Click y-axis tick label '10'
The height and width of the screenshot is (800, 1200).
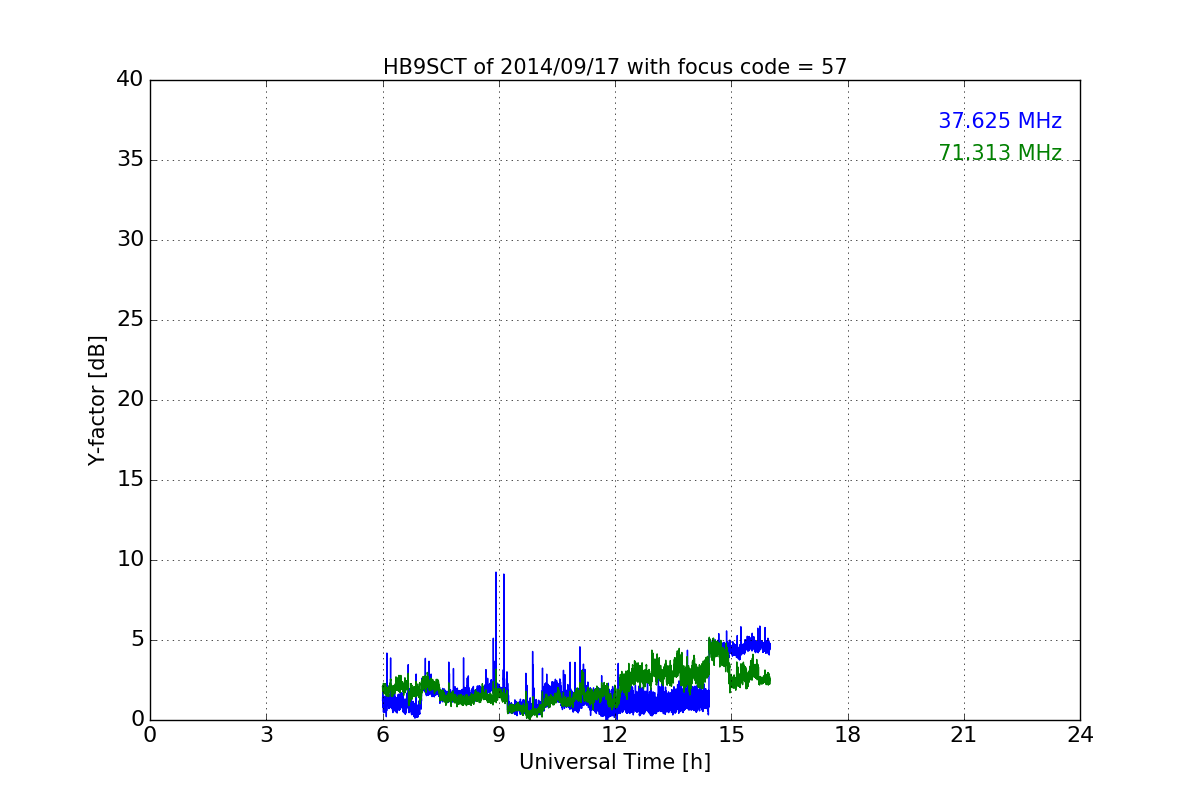130,560
